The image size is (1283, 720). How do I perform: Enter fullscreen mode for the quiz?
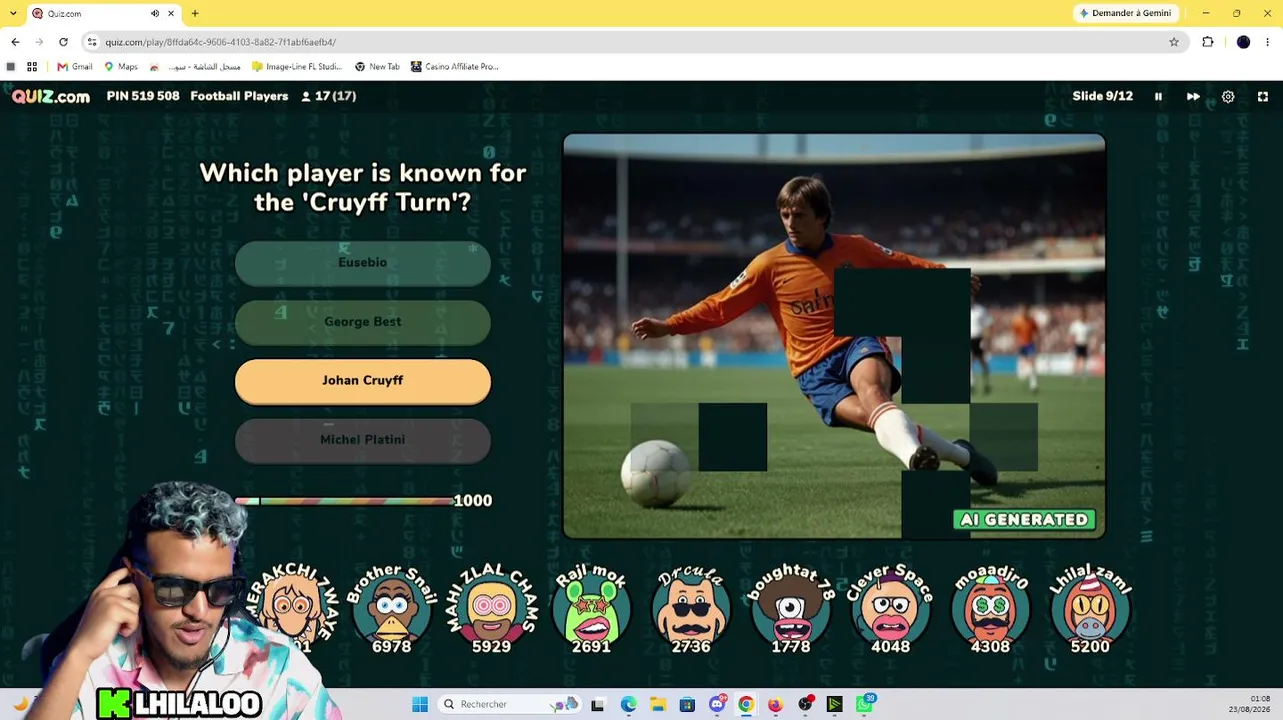[1263, 96]
